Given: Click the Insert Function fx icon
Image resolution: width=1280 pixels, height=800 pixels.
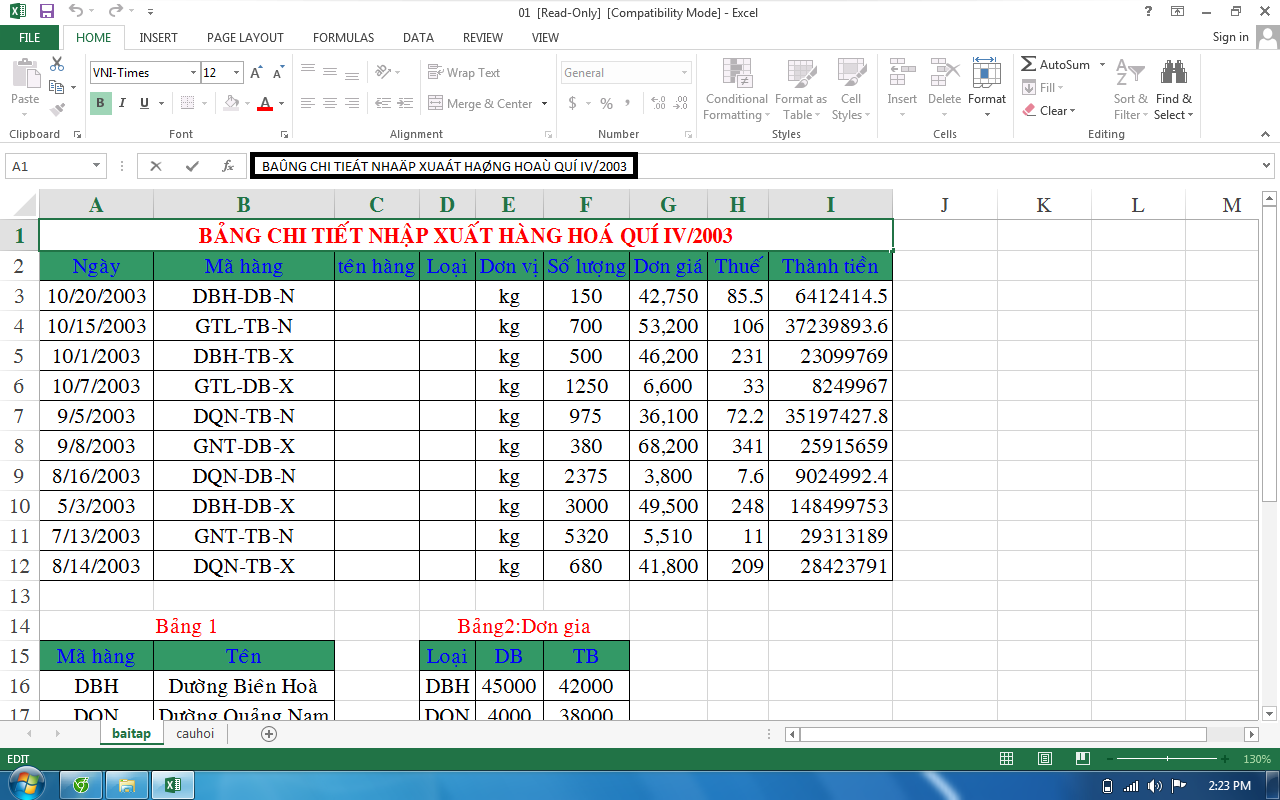Looking at the screenshot, I should pyautogui.click(x=227, y=166).
